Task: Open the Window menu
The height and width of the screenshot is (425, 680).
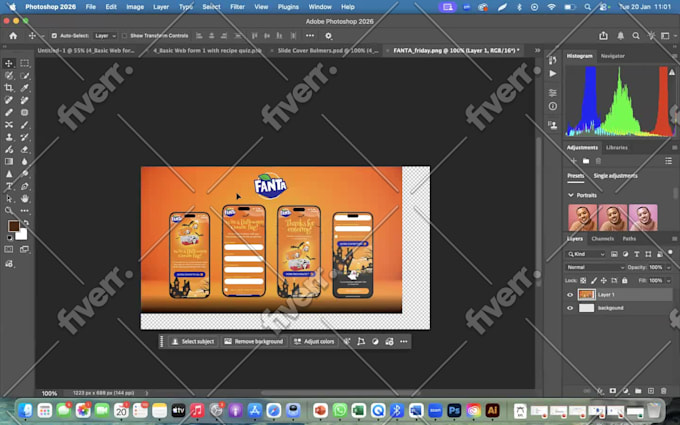Action: [x=320, y=7]
